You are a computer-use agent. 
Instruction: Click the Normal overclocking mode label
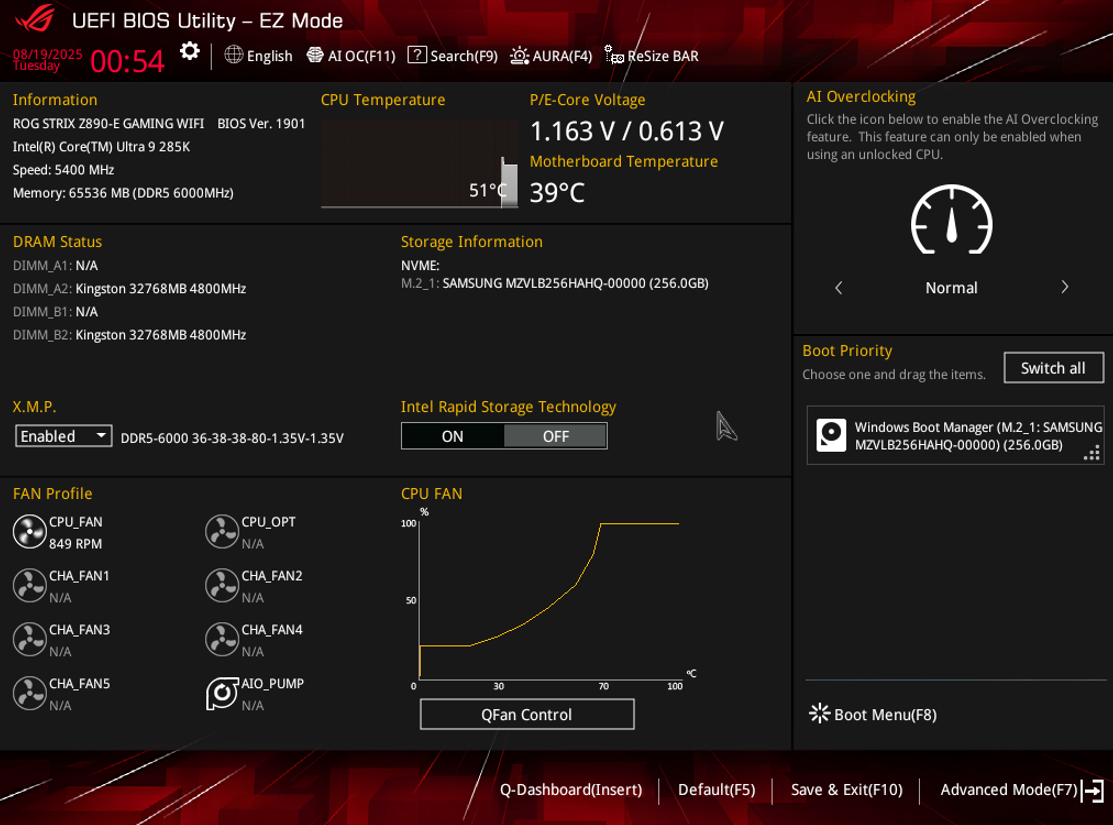click(951, 288)
